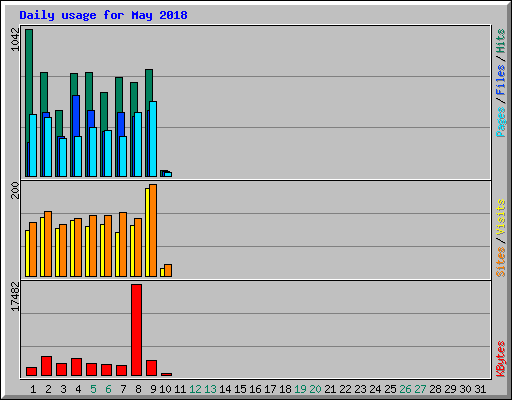
Task: Click green weekend day label 20
Action: coord(315,389)
